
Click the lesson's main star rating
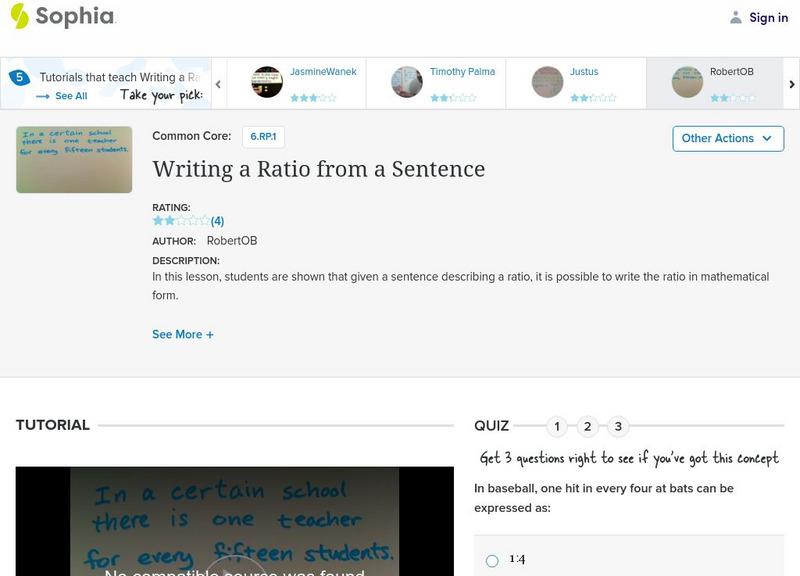[x=181, y=221]
